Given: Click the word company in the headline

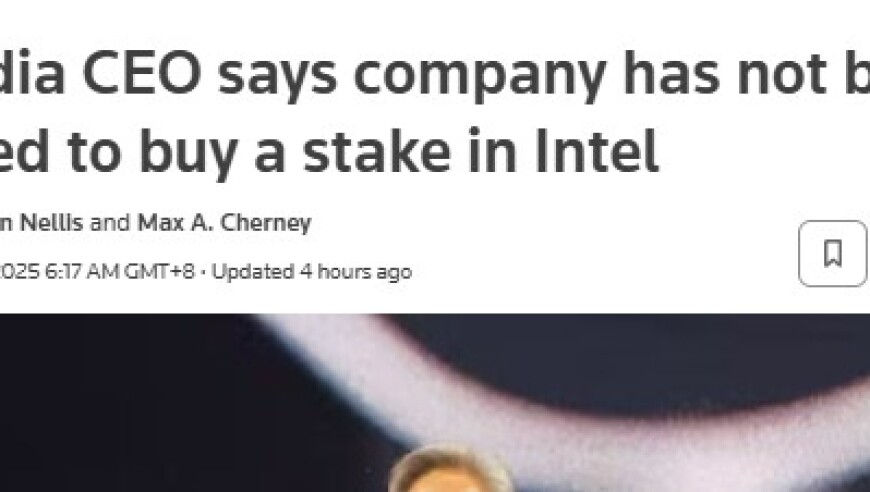Looking at the screenshot, I should (x=479, y=78).
